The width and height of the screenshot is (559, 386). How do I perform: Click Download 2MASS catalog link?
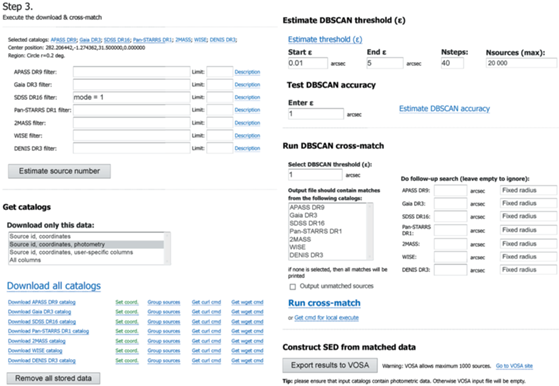pos(37,341)
